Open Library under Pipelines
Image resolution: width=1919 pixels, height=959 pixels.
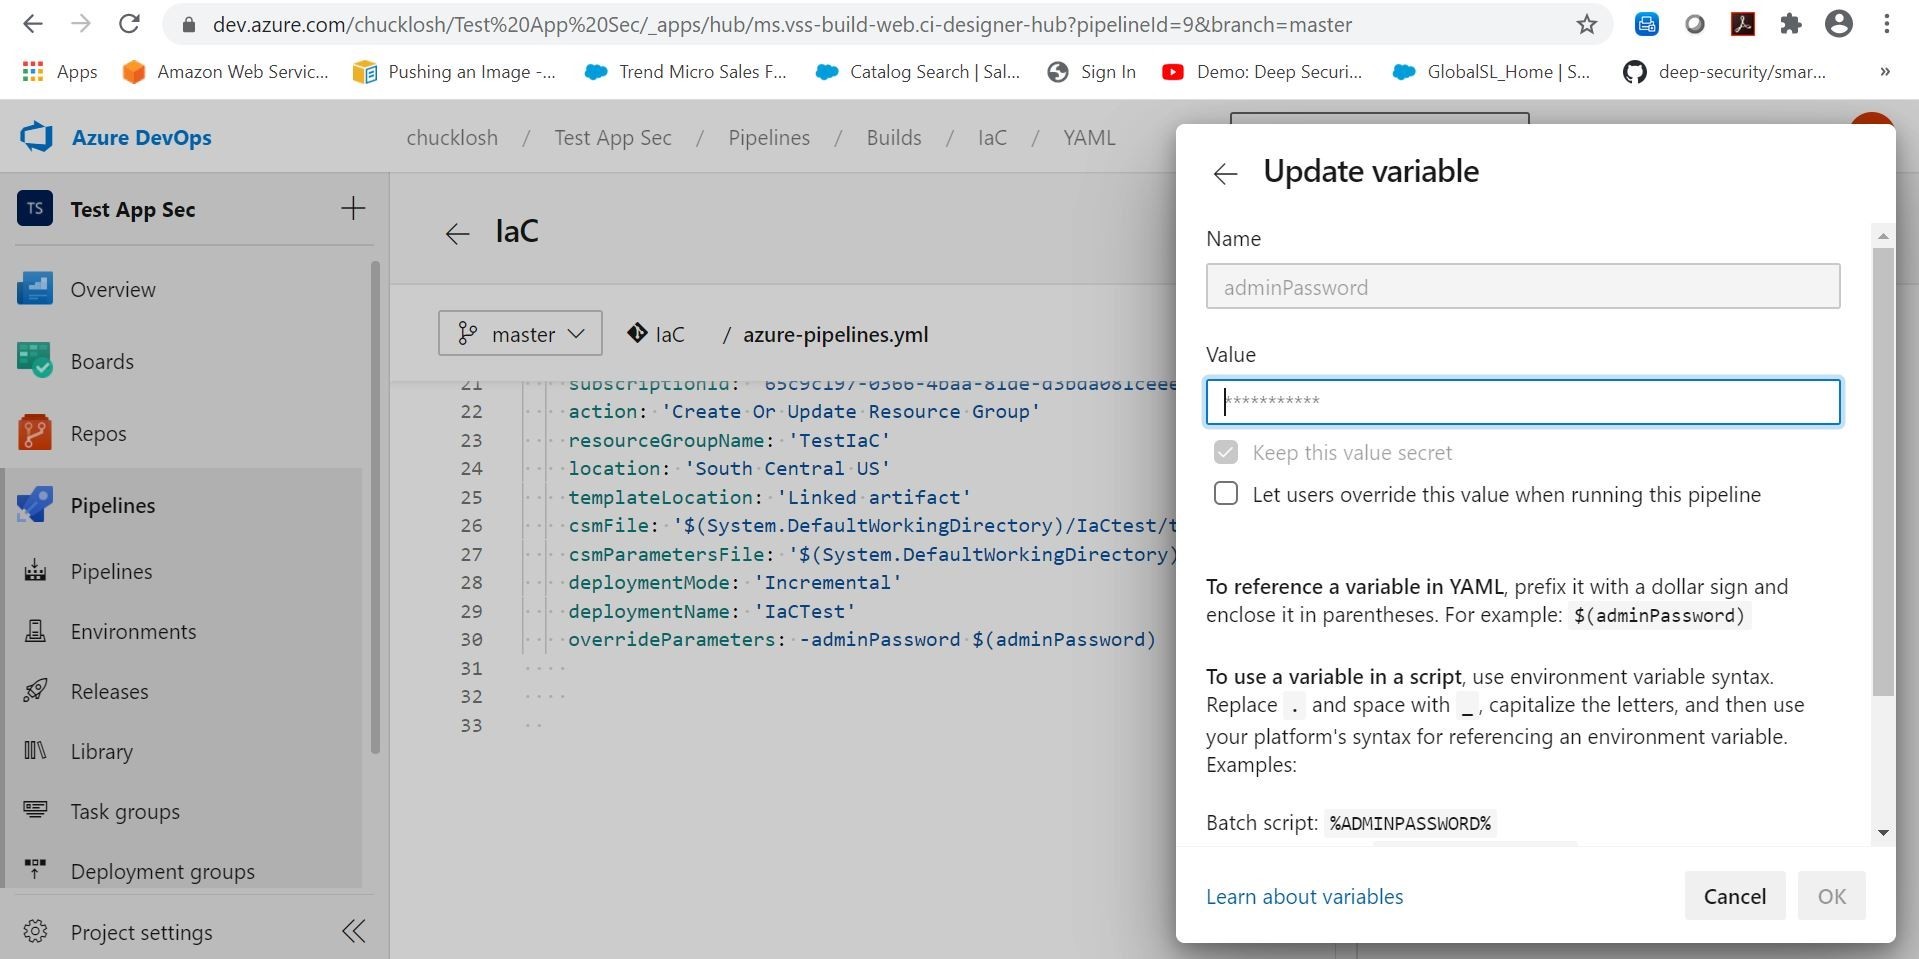tap(101, 751)
